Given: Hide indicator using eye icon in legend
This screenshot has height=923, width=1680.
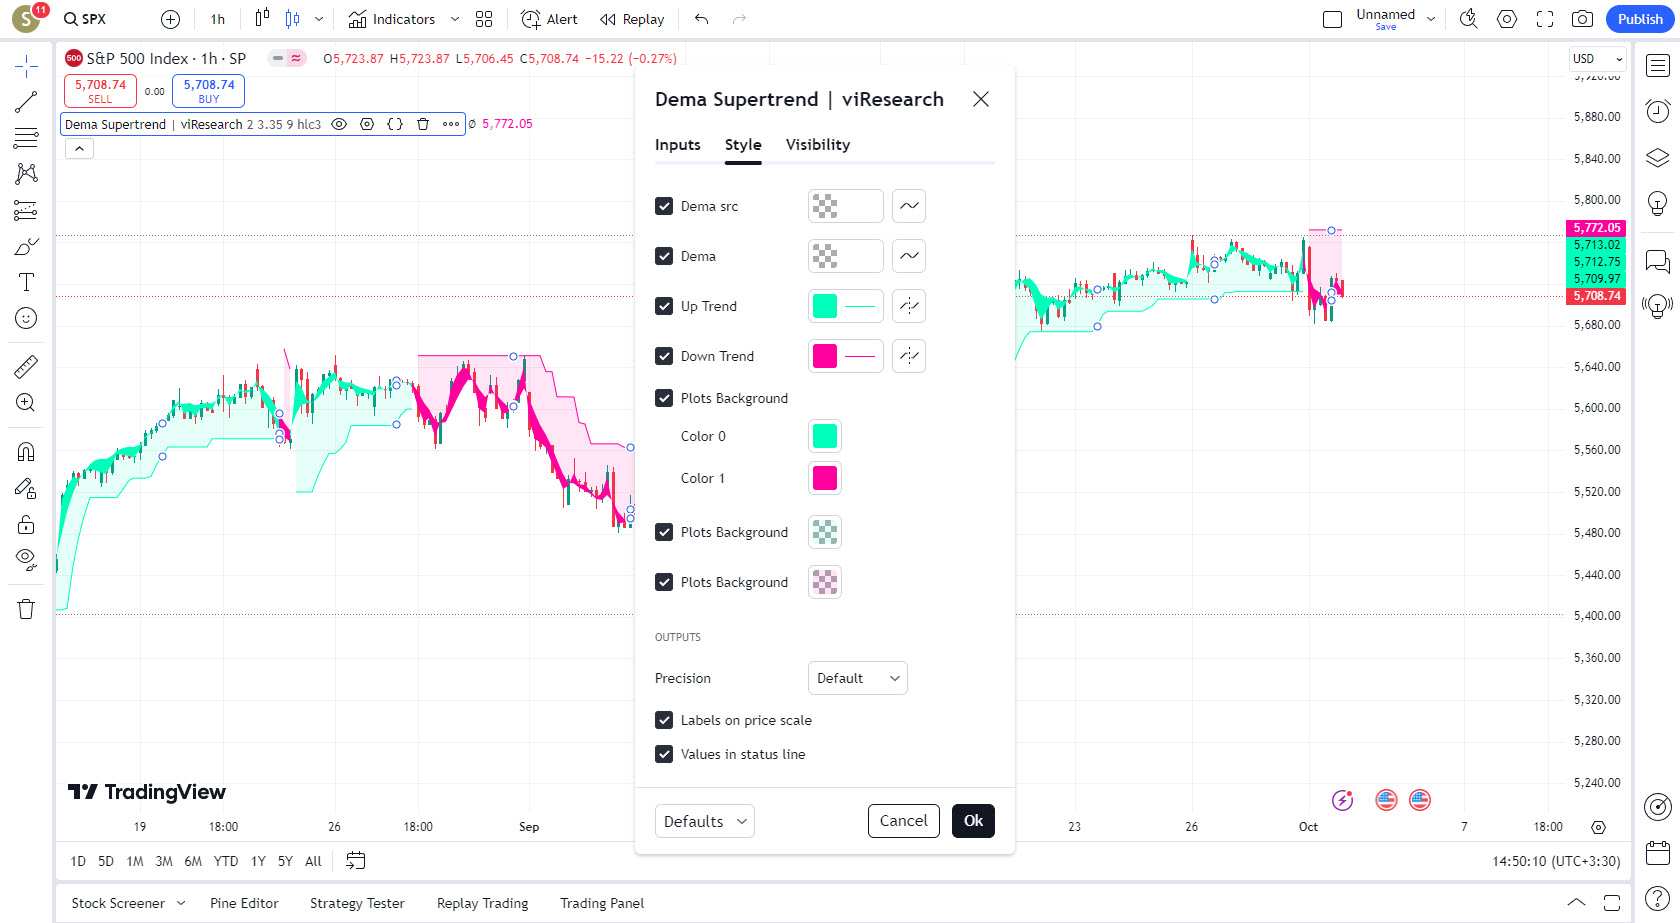Looking at the screenshot, I should 339,124.
